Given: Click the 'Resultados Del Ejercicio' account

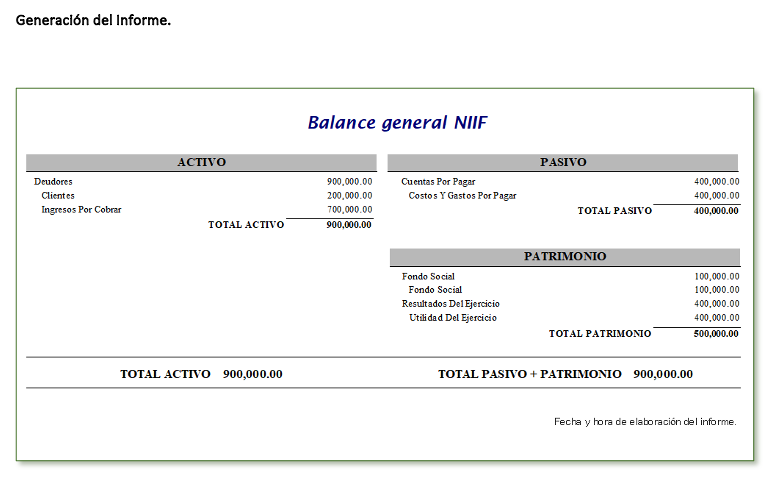Looking at the screenshot, I should click(x=450, y=304).
